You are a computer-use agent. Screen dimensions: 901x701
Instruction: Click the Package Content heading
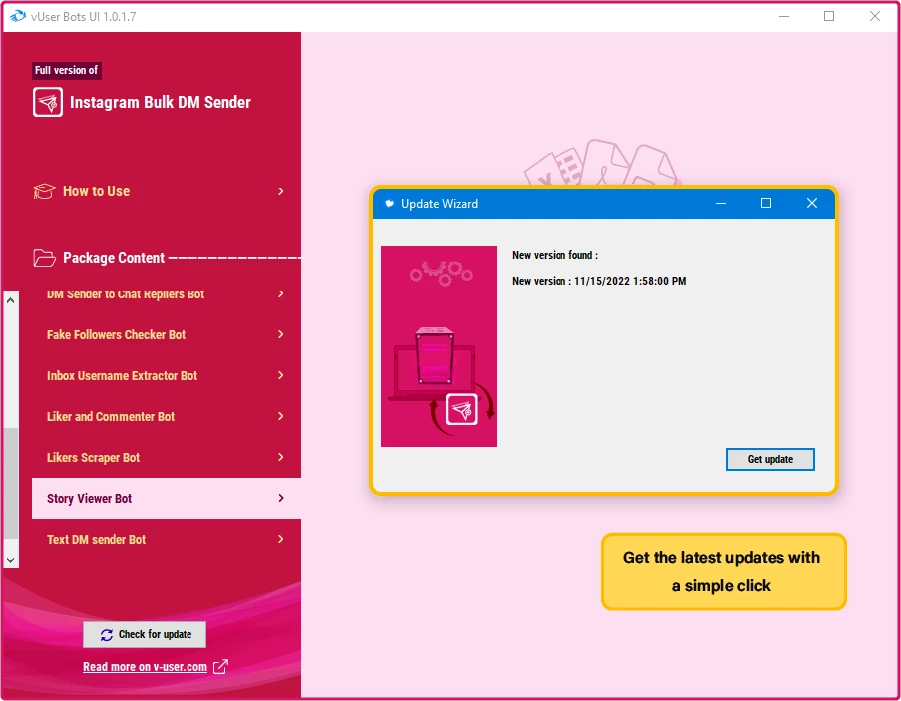pyautogui.click(x=114, y=258)
